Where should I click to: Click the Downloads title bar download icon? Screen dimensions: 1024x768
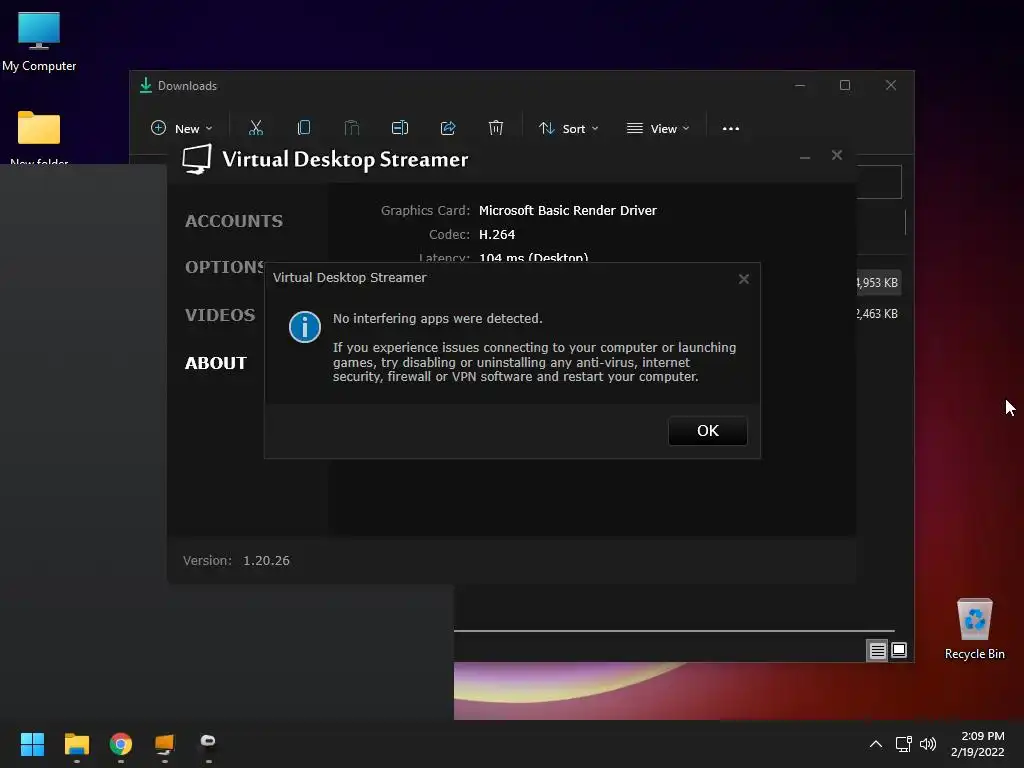146,86
